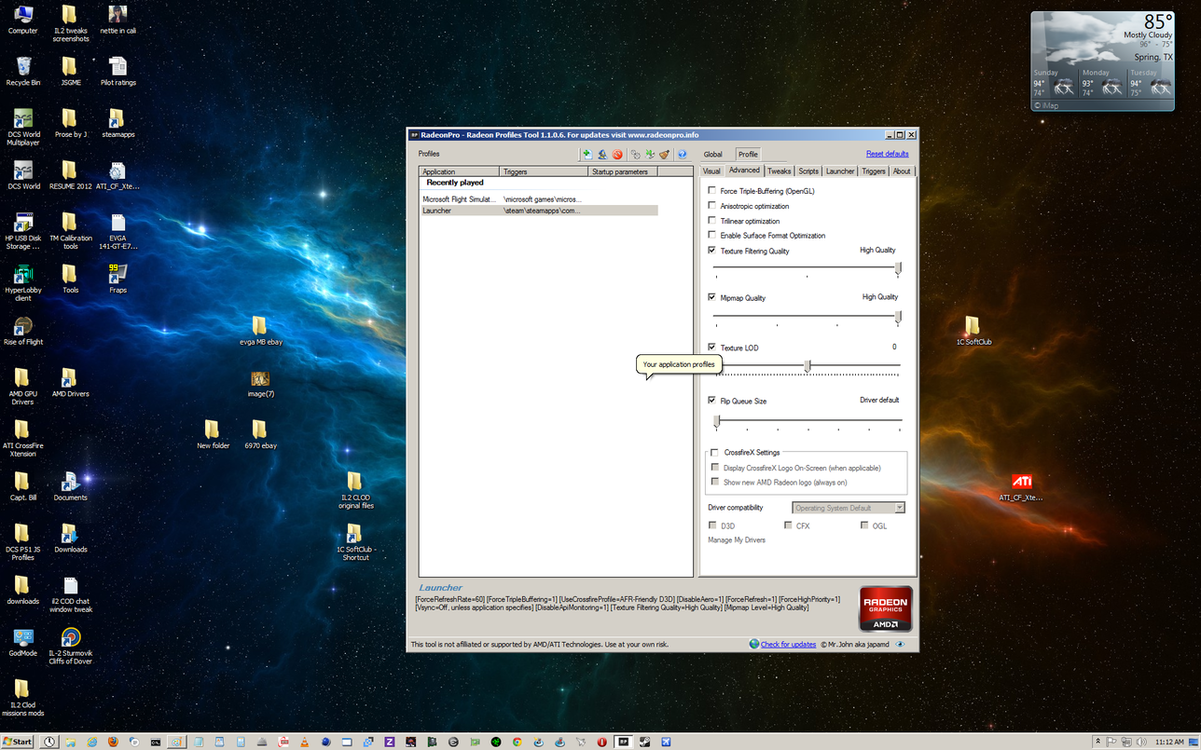Click the weather gadget on the desktop
This screenshot has width=1201, height=750.
[1102, 60]
